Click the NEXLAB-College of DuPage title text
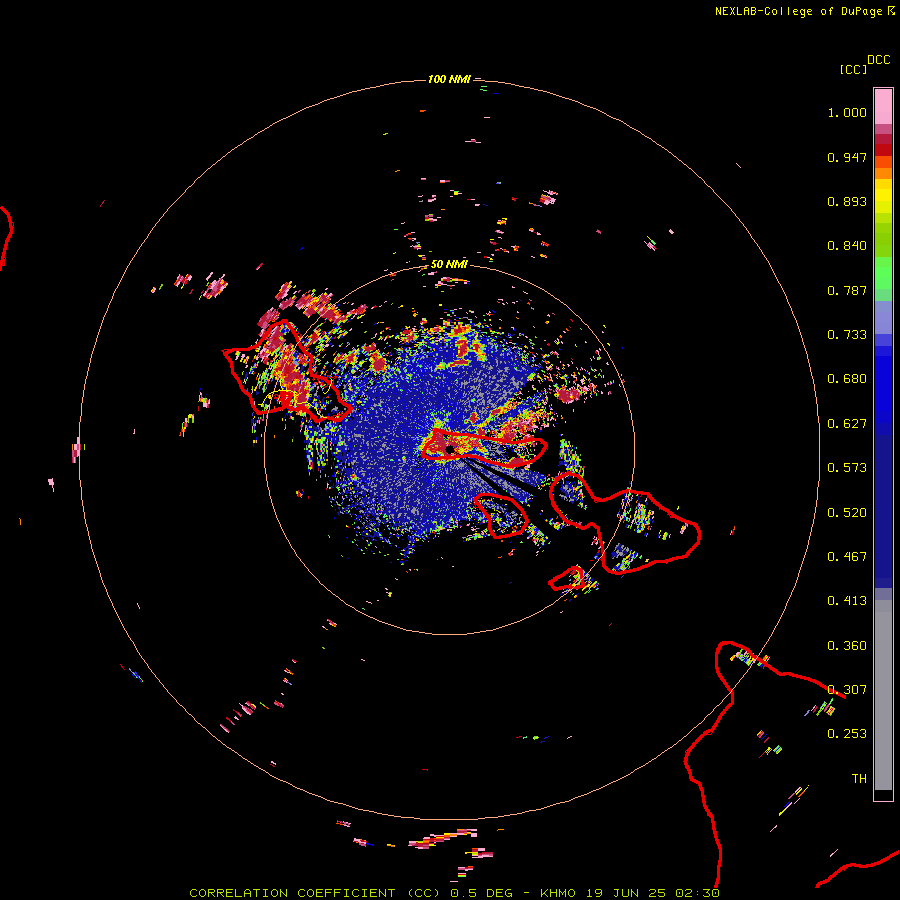Viewport: 900px width, 900px height. click(798, 11)
